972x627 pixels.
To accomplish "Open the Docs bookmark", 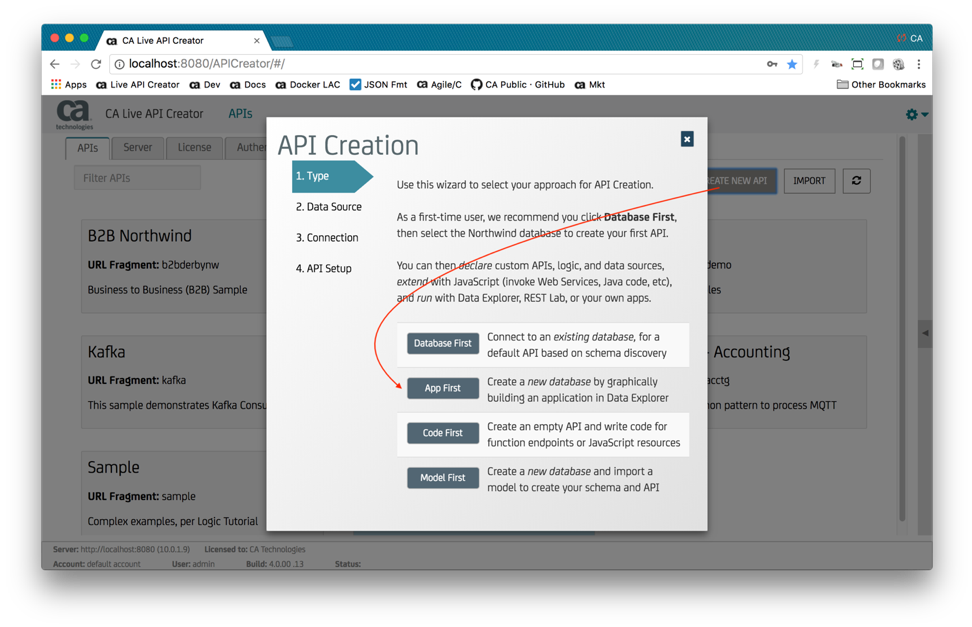I will point(247,84).
